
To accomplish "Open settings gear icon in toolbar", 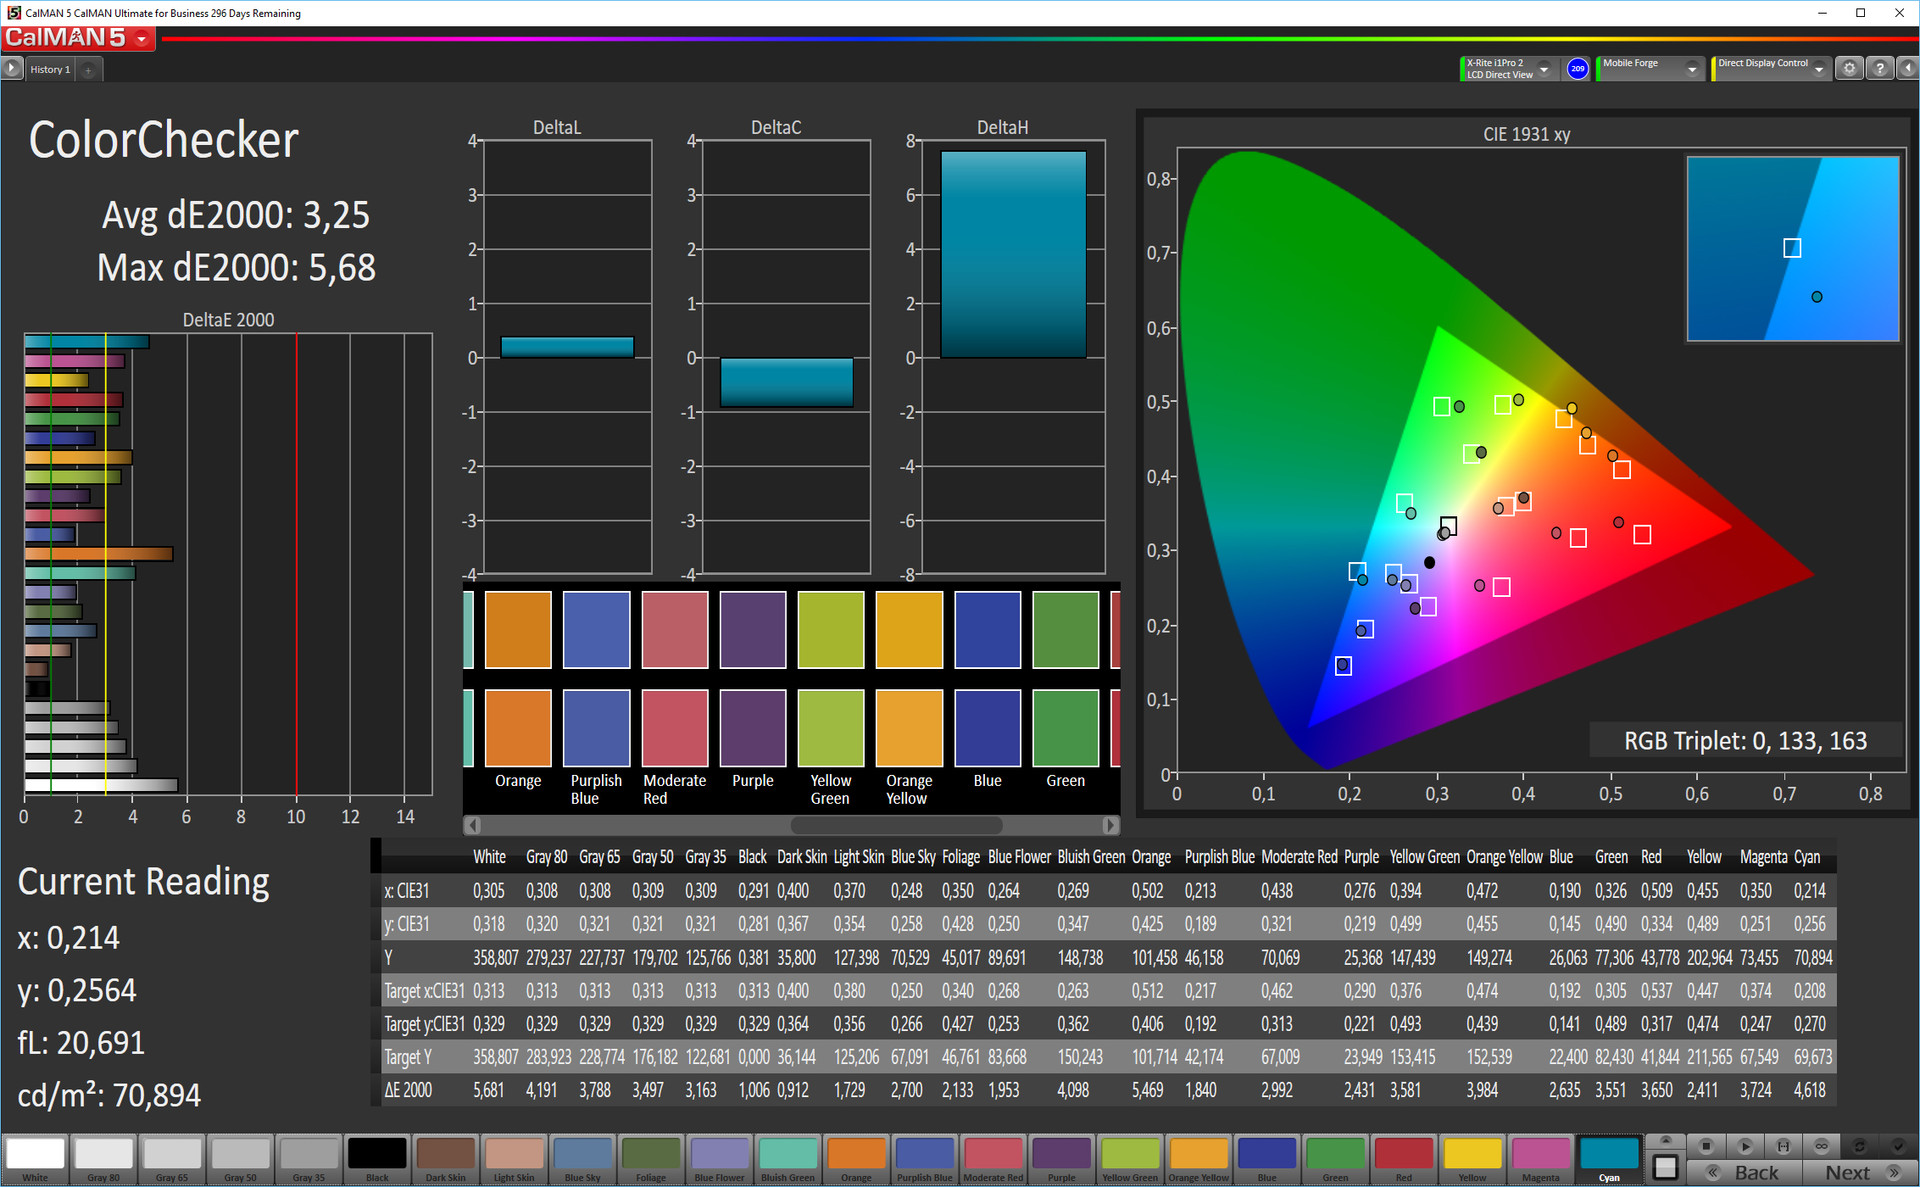I will (1849, 69).
